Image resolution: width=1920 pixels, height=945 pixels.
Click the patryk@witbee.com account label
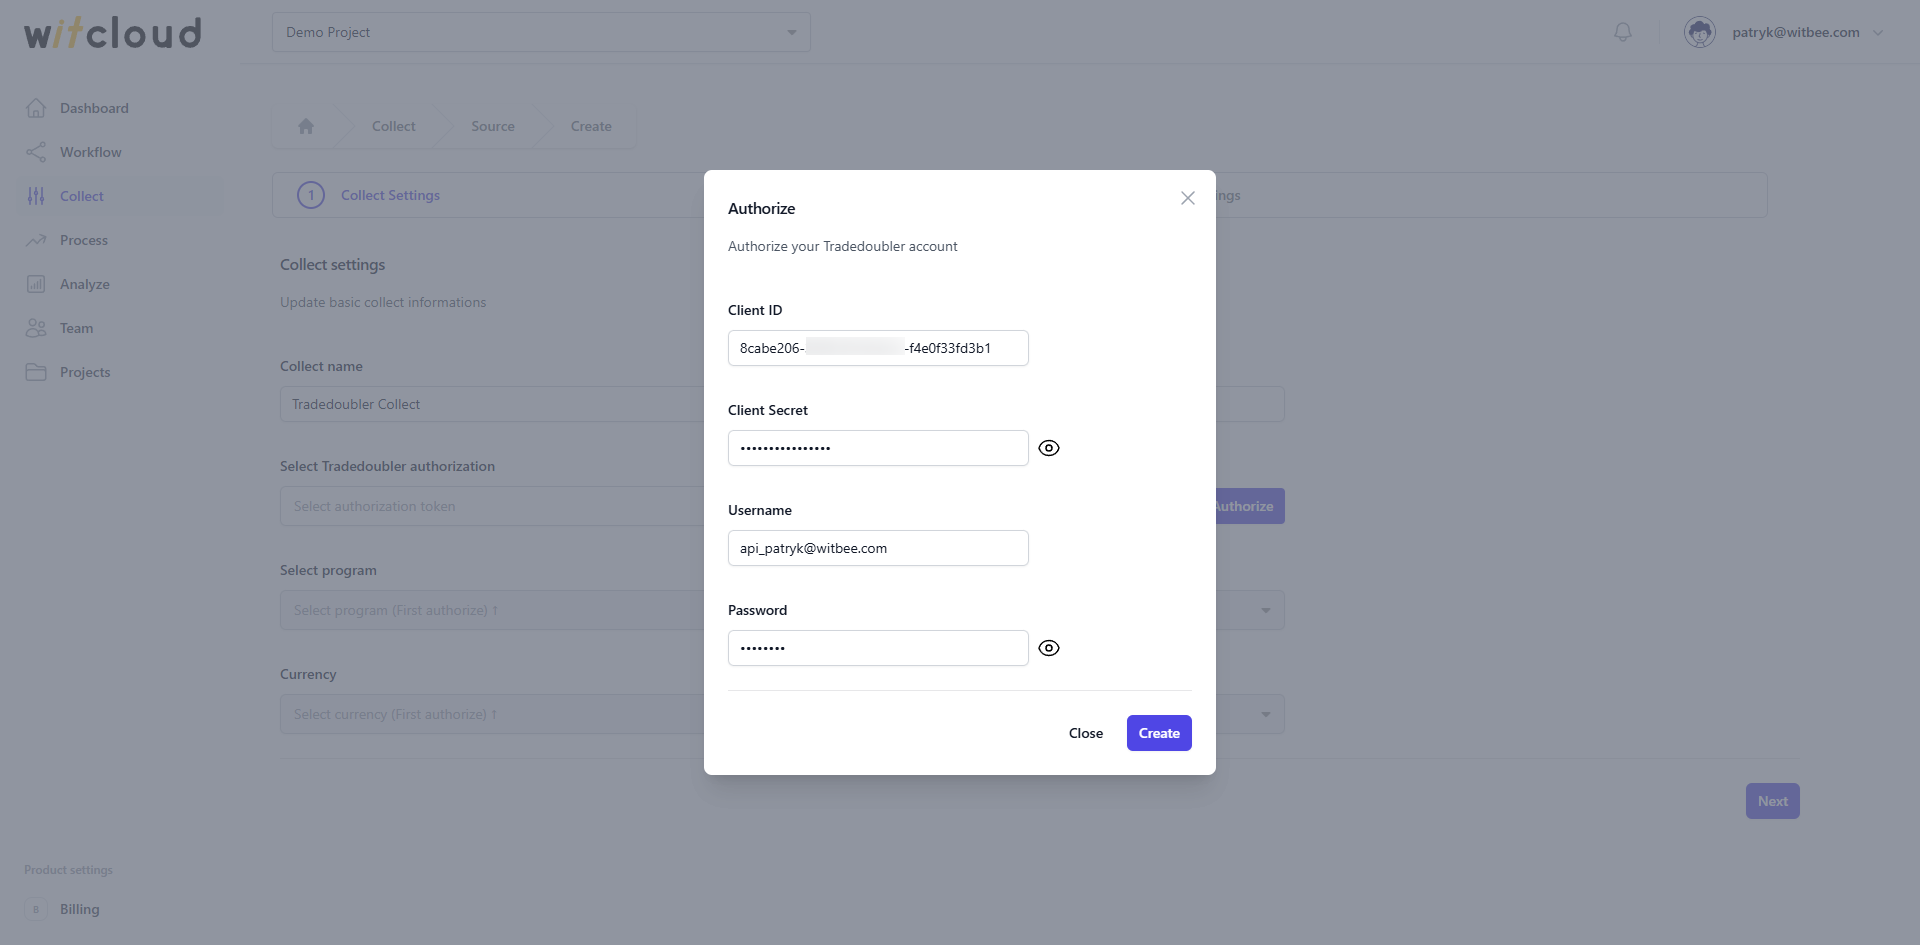[x=1796, y=32]
